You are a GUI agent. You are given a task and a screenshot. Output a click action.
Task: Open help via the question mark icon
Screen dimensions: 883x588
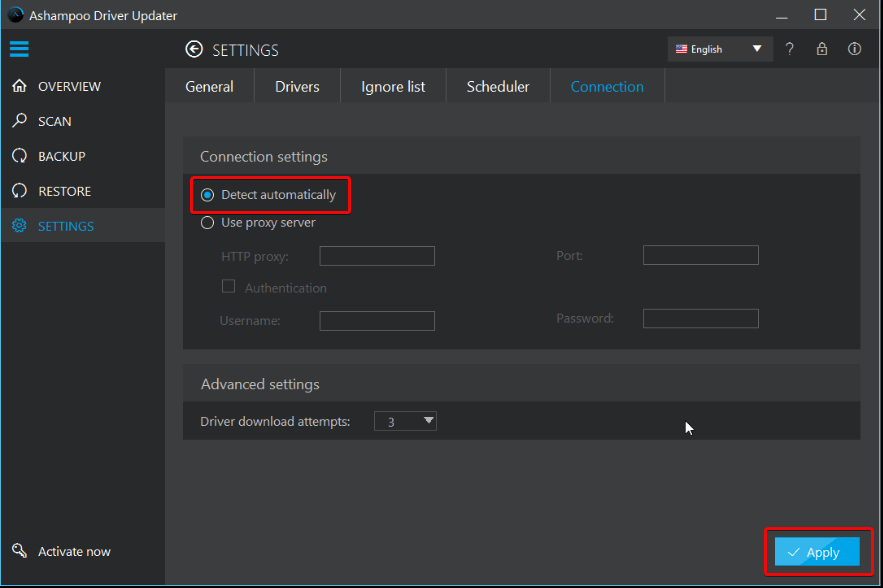click(x=789, y=48)
